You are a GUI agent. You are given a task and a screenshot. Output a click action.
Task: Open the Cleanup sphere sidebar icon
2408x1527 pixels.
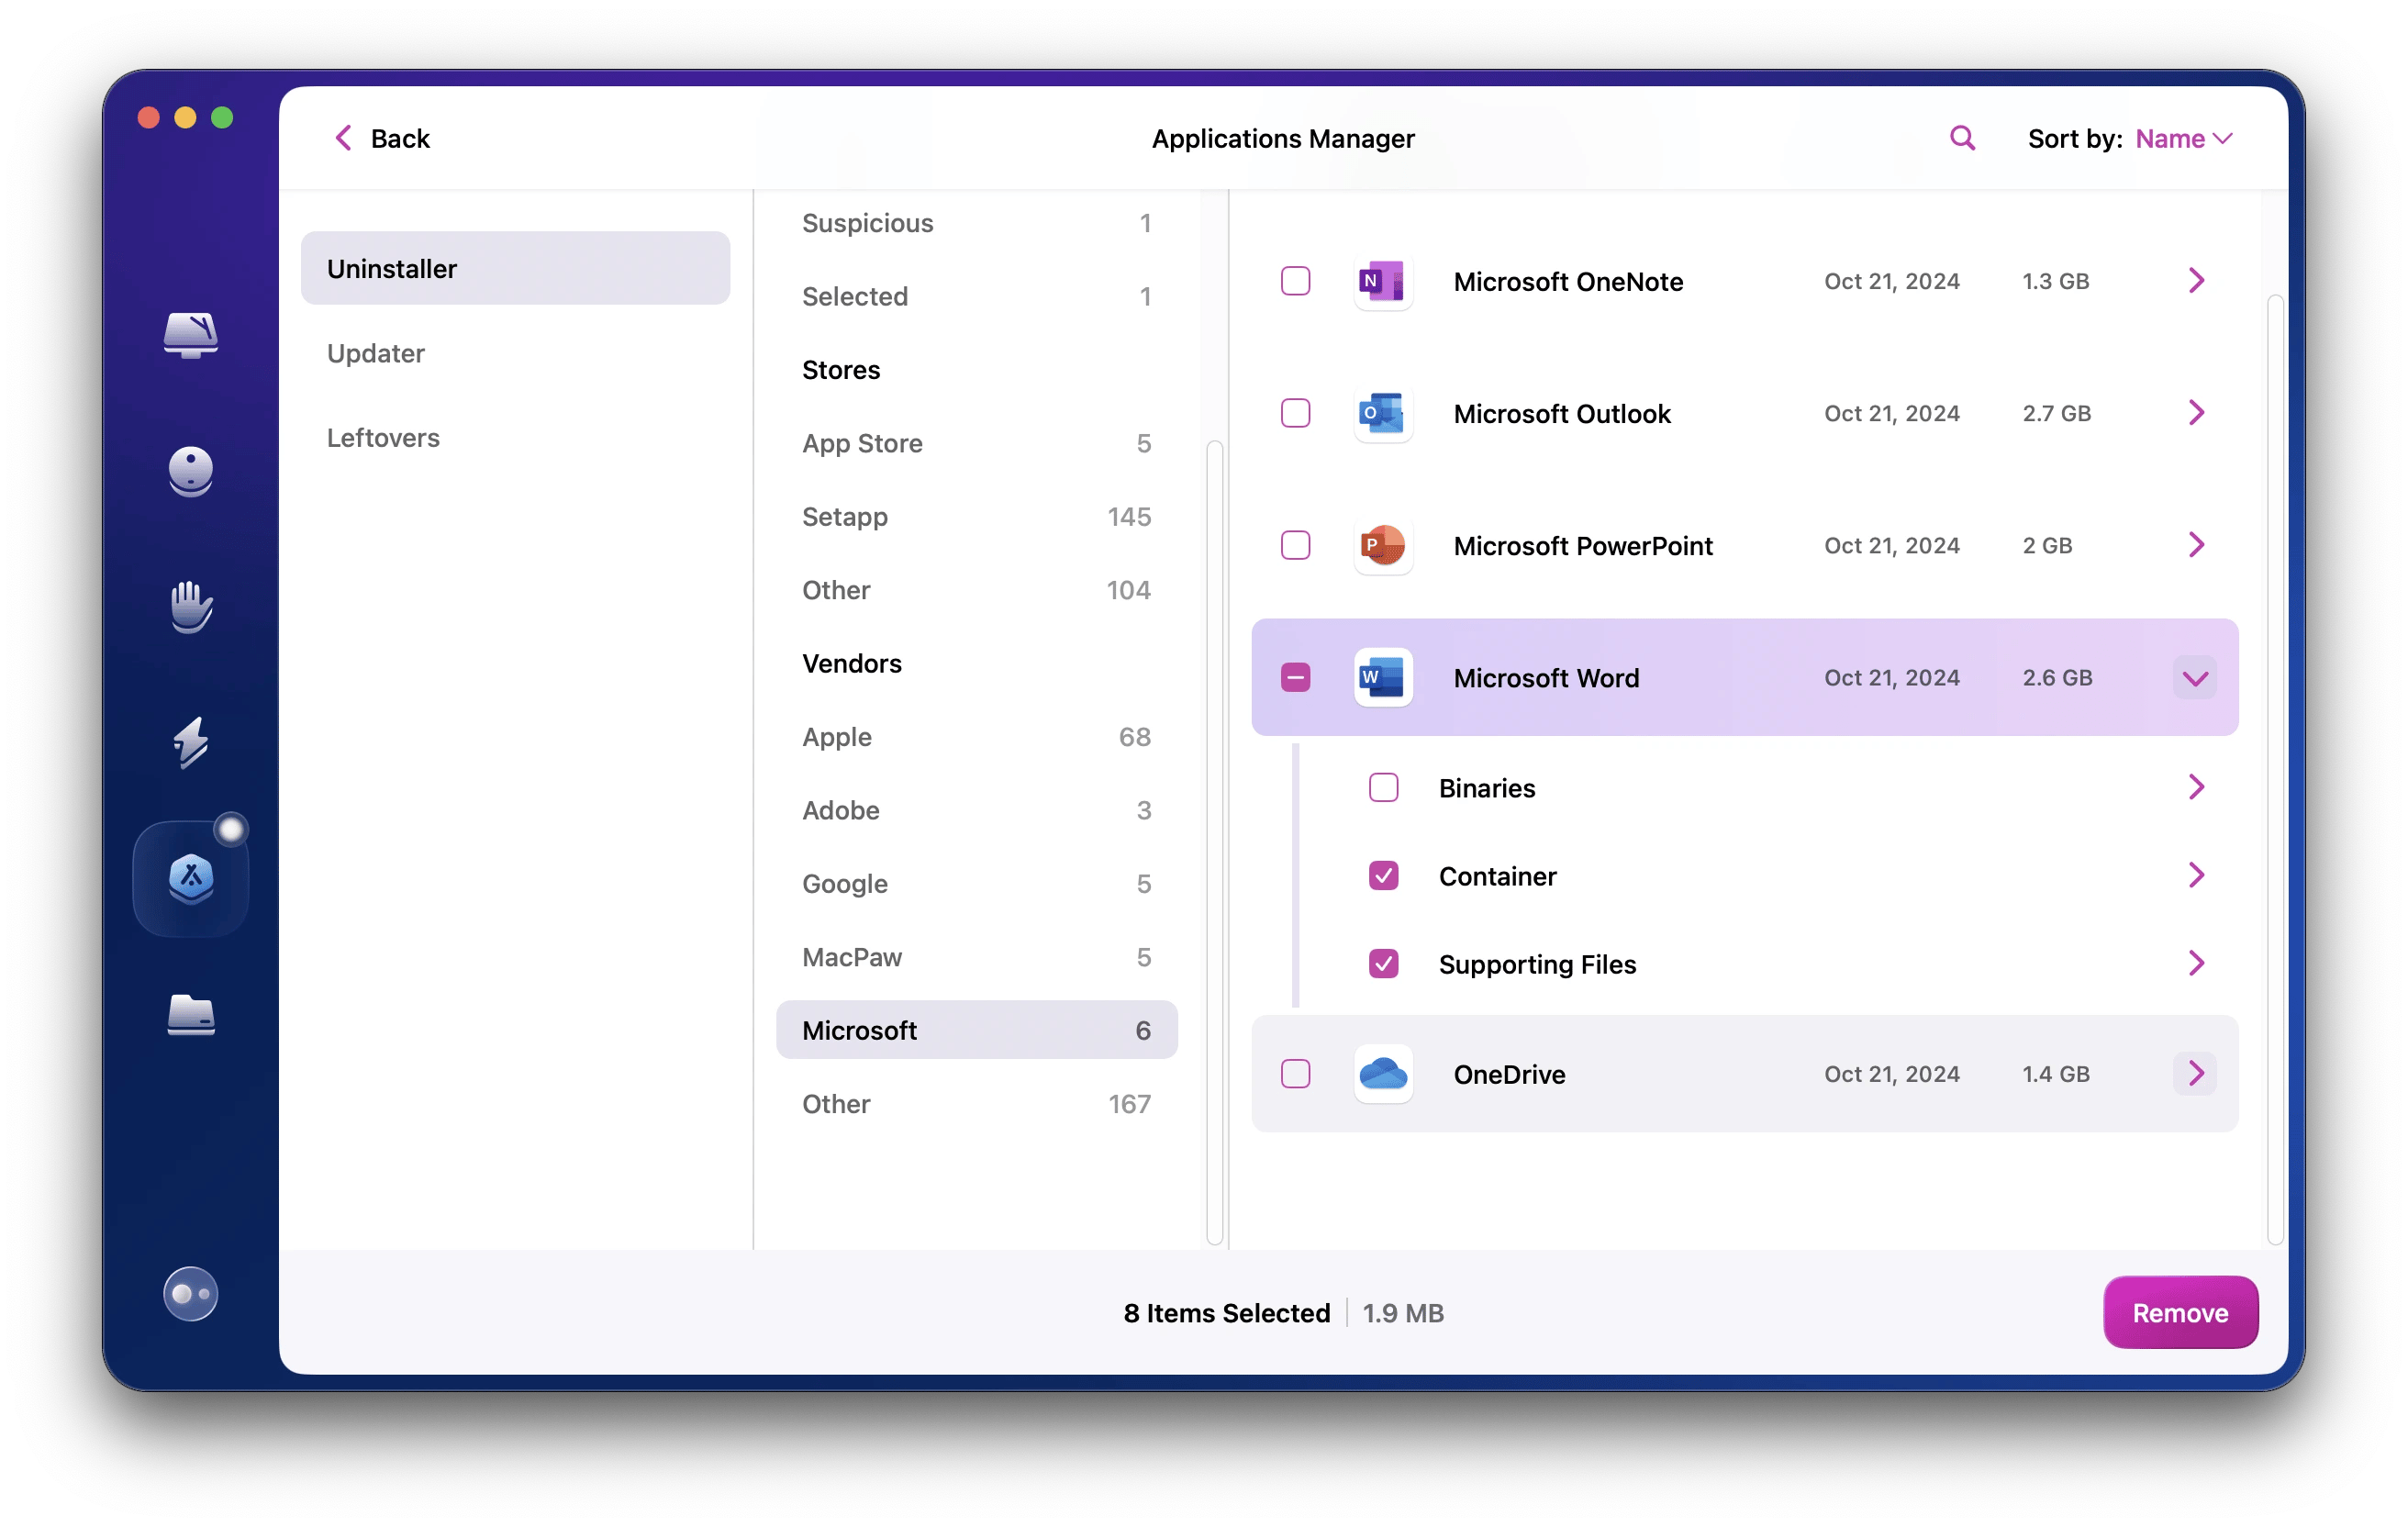click(190, 471)
